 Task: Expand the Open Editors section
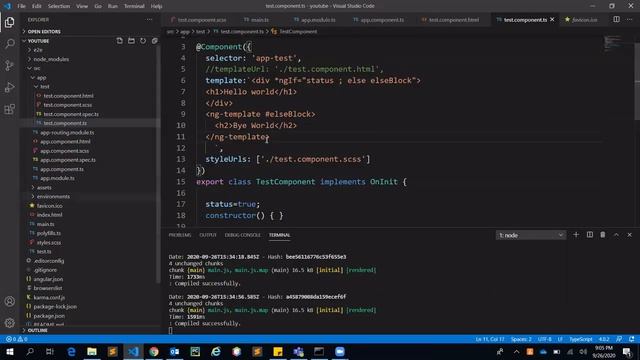90,31
